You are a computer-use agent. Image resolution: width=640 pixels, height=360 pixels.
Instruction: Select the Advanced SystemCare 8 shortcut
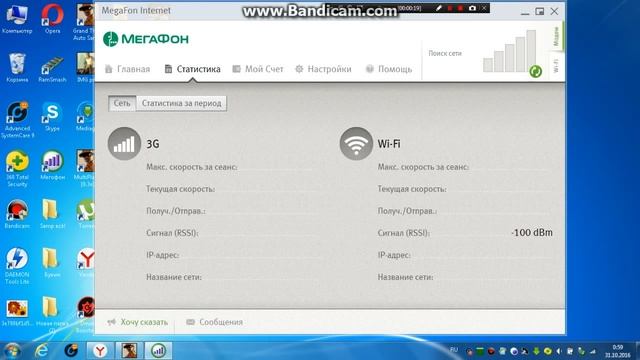(x=17, y=120)
